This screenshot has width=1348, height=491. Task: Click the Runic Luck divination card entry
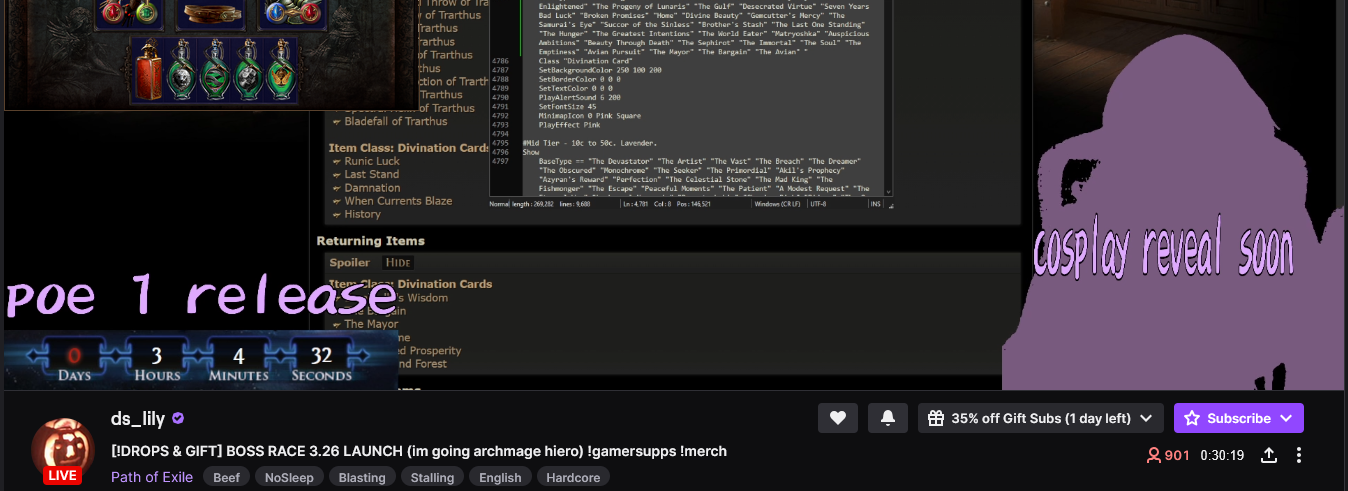pyautogui.click(x=372, y=161)
